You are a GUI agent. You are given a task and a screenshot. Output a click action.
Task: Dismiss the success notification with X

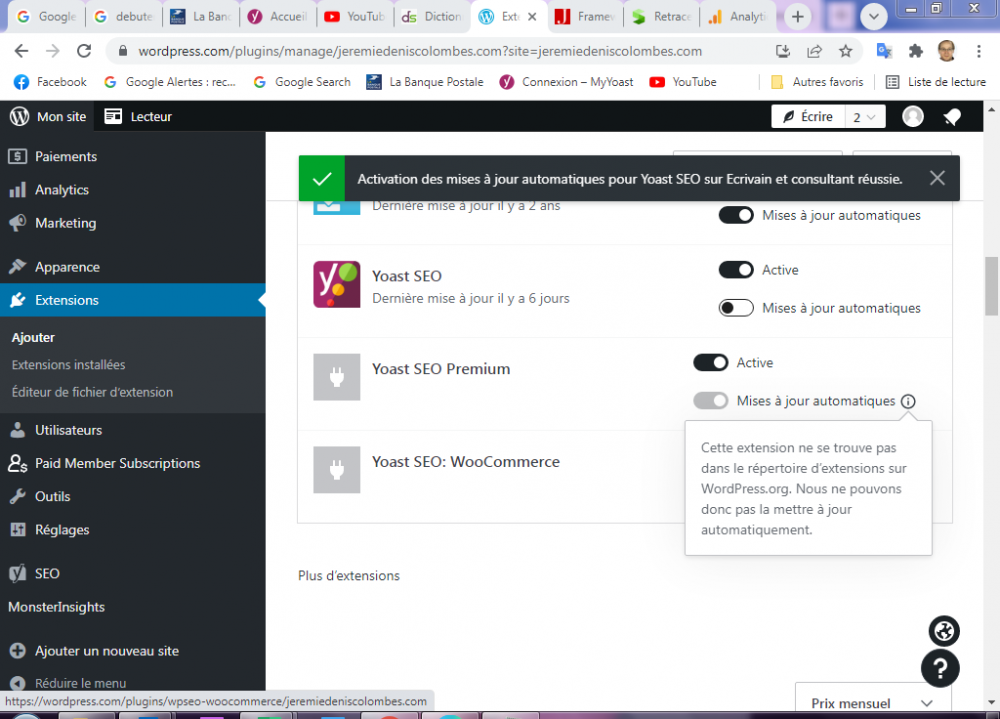(937, 178)
